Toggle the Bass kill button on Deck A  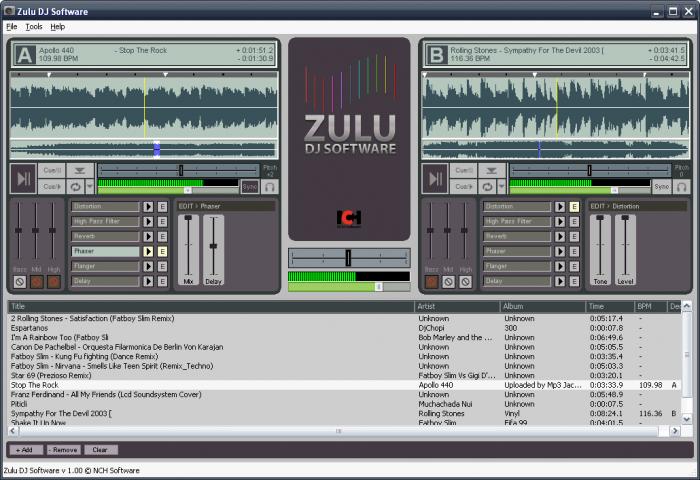tap(19, 282)
